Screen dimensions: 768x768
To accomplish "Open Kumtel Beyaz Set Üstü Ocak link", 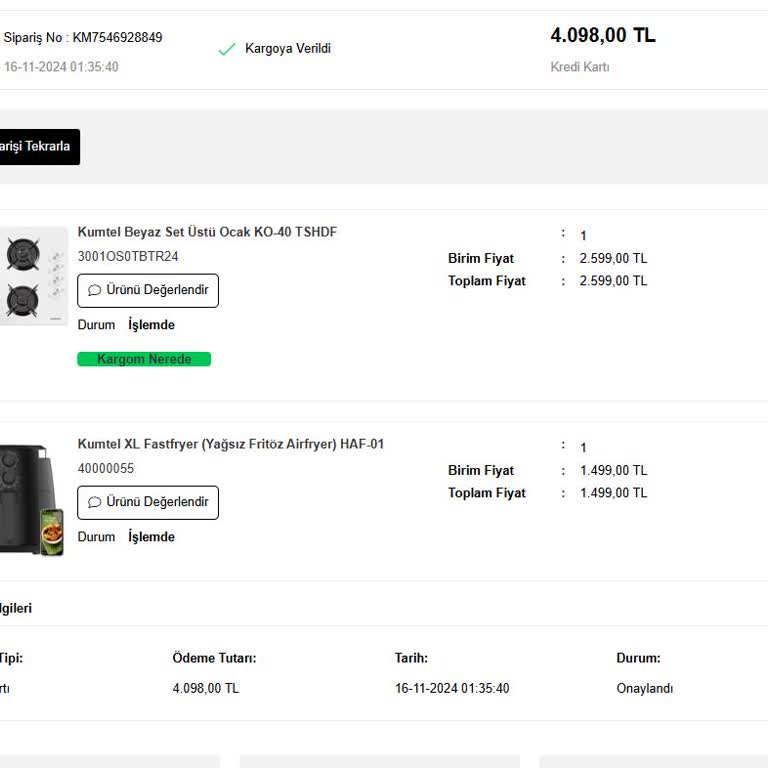I will coord(207,232).
